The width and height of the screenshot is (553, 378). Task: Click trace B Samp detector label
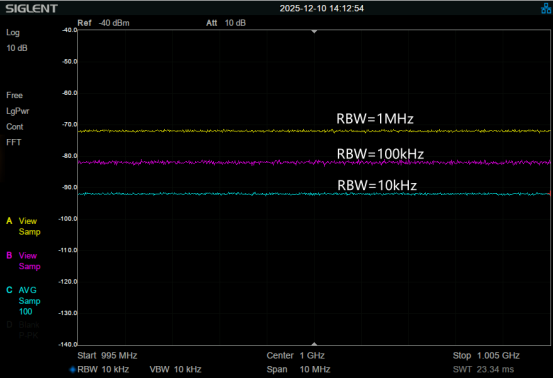30,267
